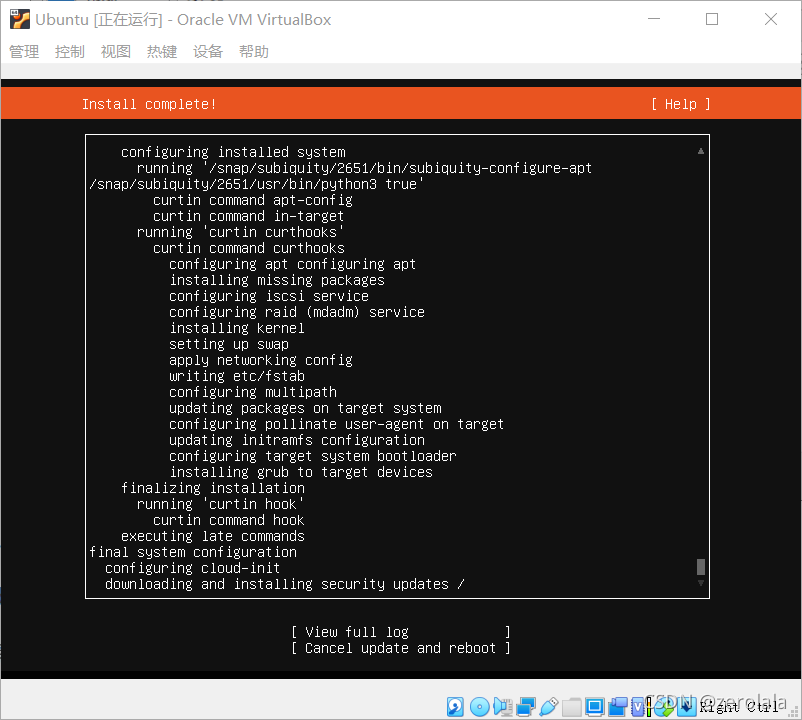The height and width of the screenshot is (720, 802).
Task: Click 'updating packages on target system' line
Action: pos(305,408)
